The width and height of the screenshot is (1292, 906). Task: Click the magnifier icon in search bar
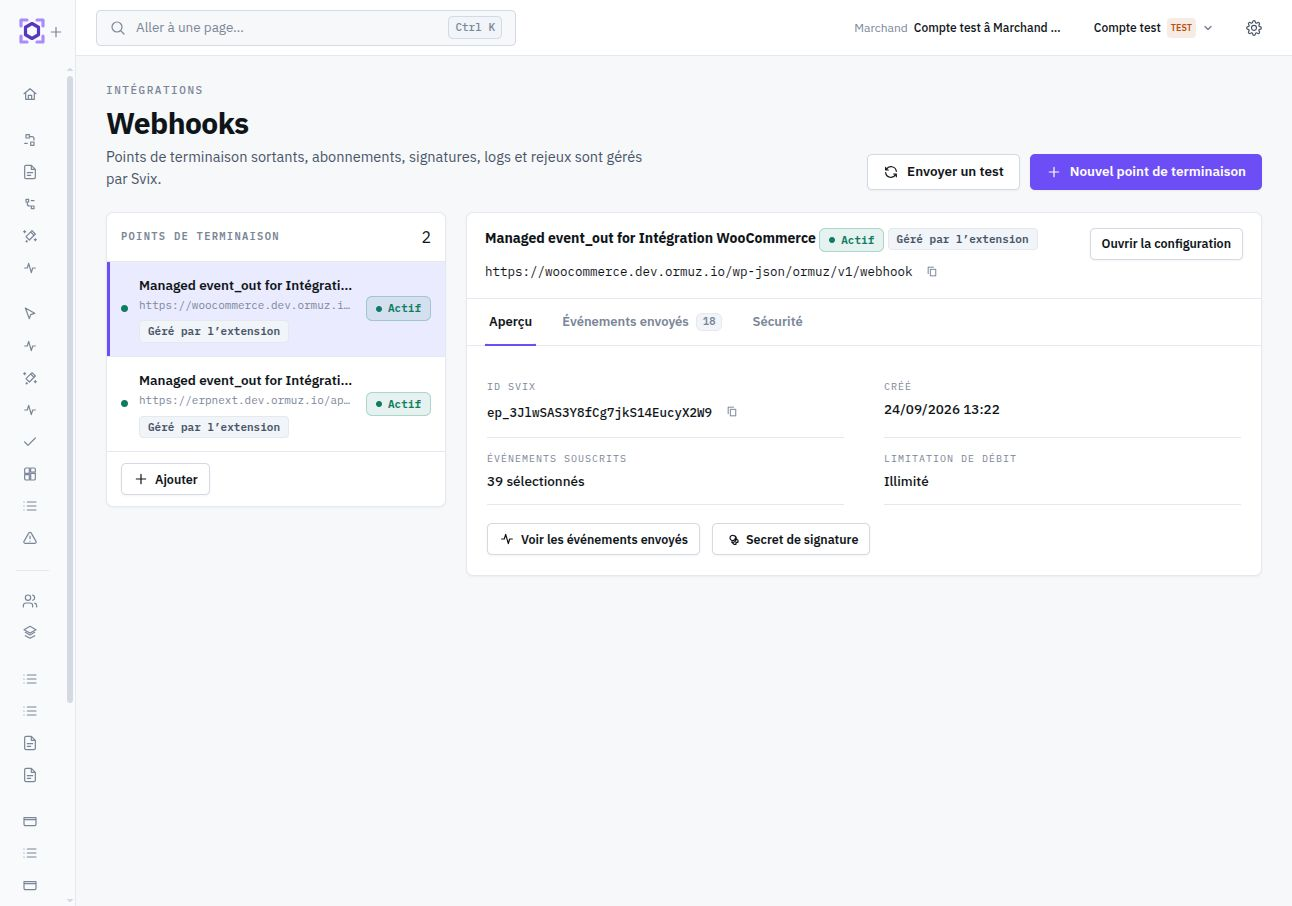coord(119,28)
